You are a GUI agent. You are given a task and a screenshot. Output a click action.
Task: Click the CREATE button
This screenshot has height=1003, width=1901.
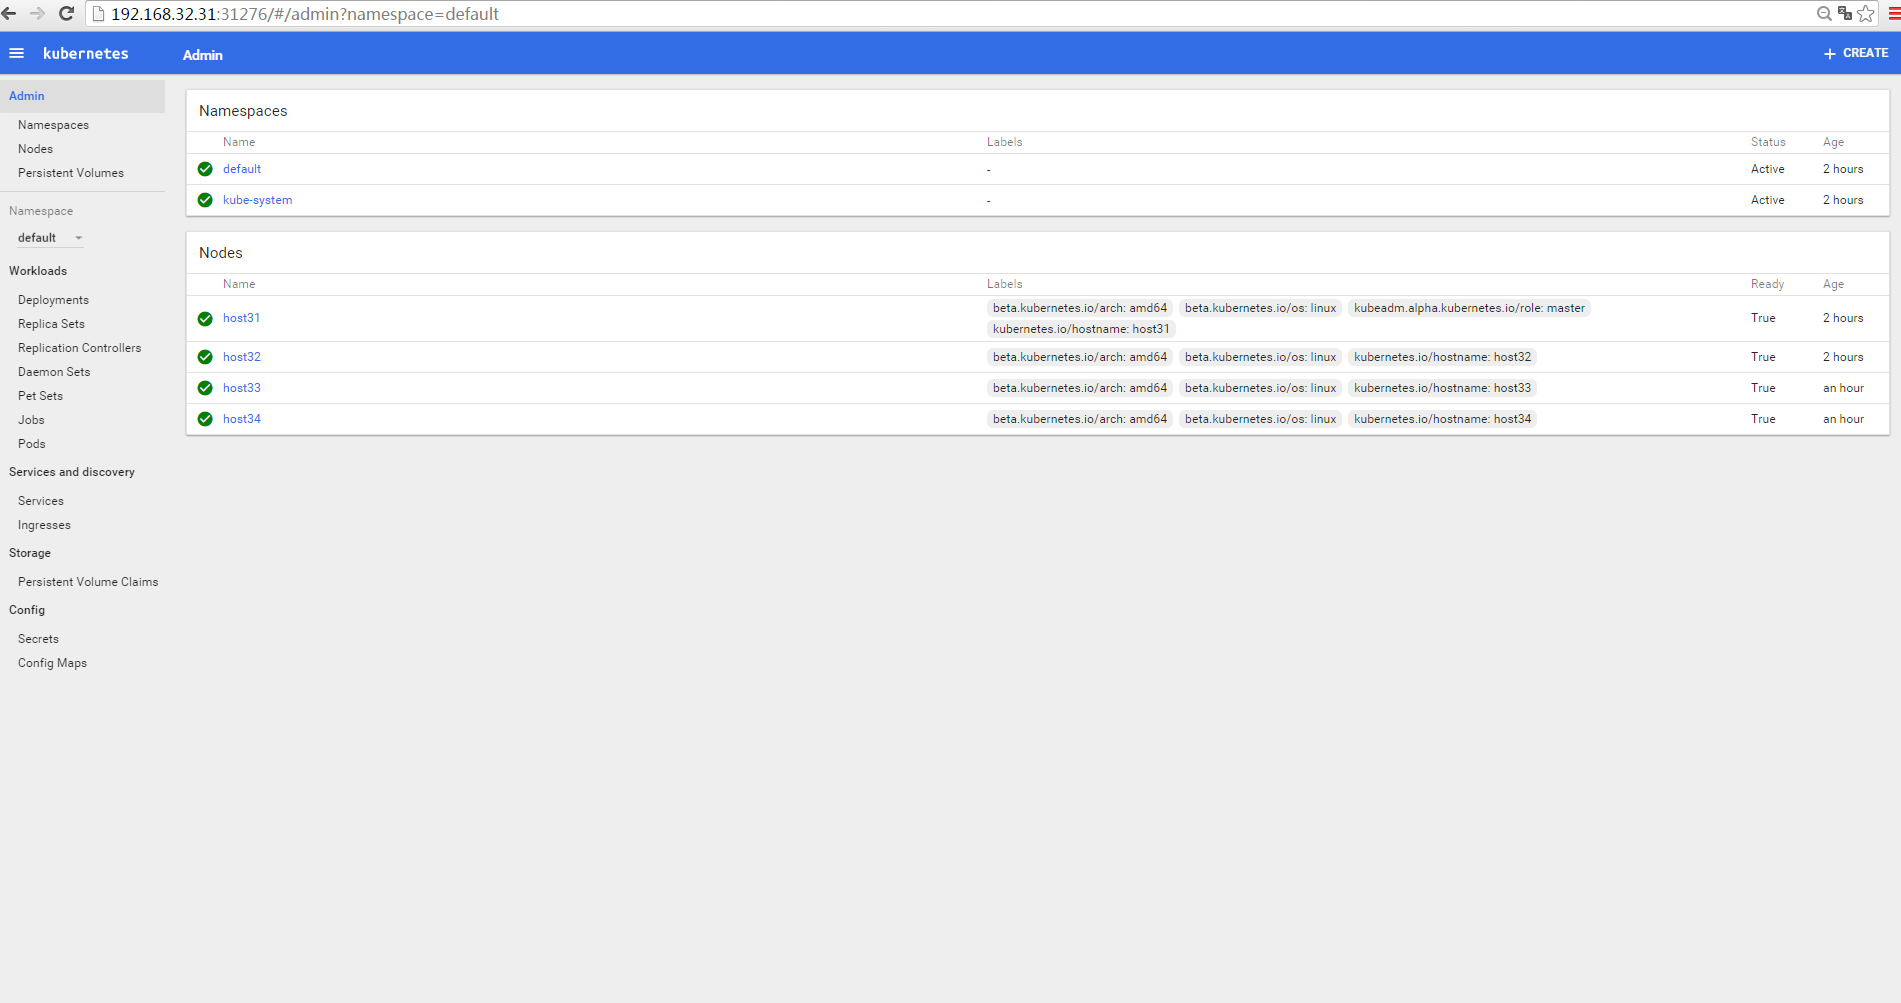1856,53
